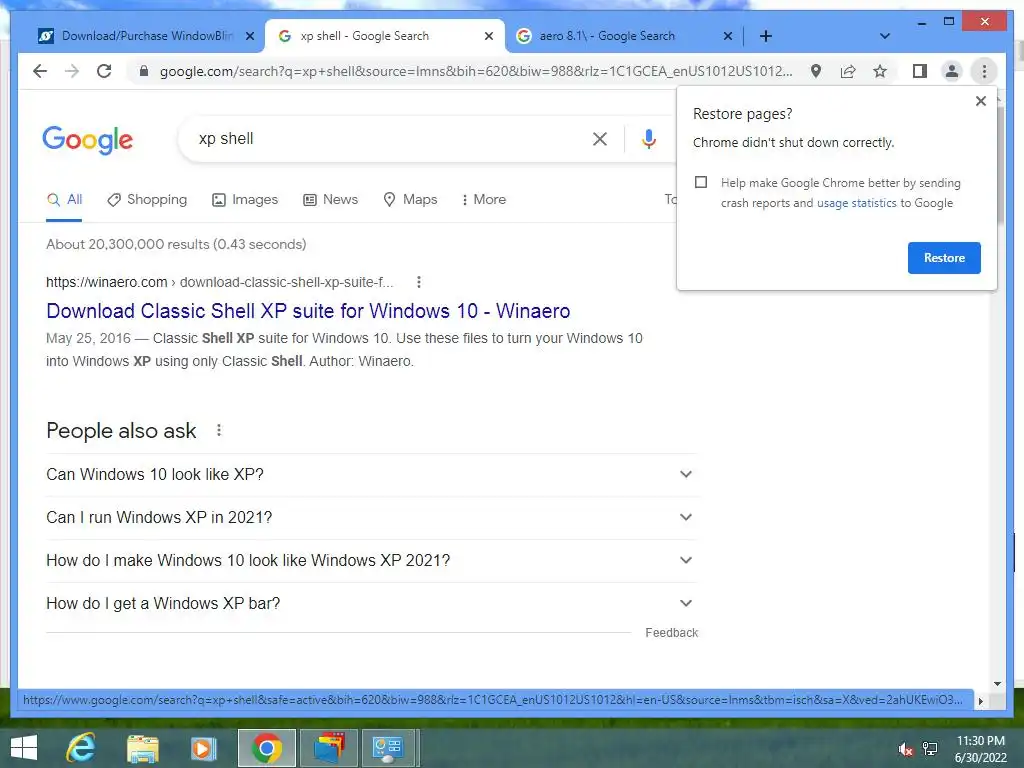Close the aero 8.1 search tab

coord(728,36)
